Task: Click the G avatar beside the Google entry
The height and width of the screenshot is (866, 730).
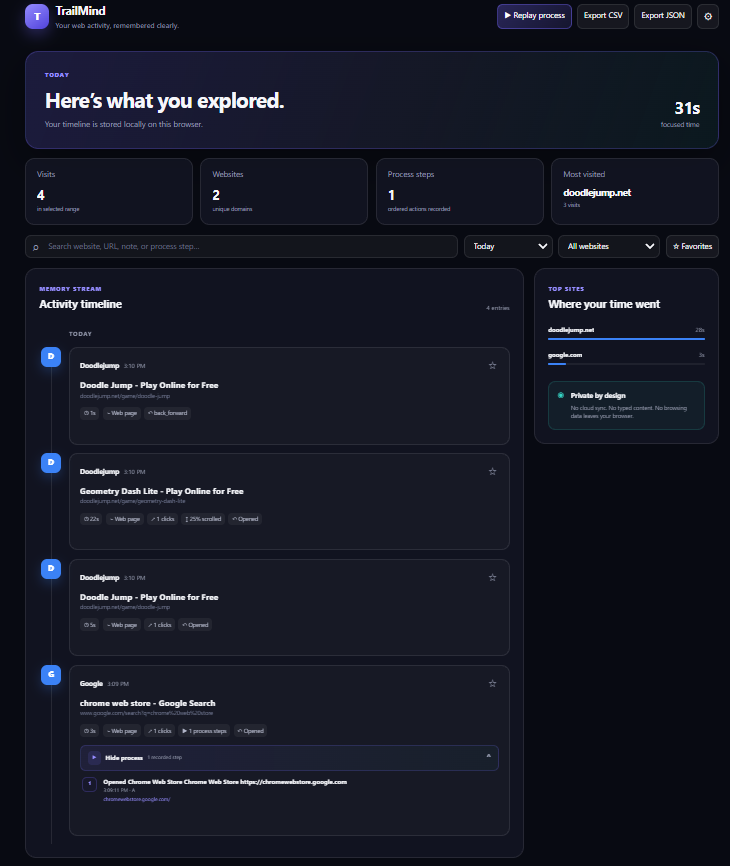Action: pyautogui.click(x=51, y=674)
